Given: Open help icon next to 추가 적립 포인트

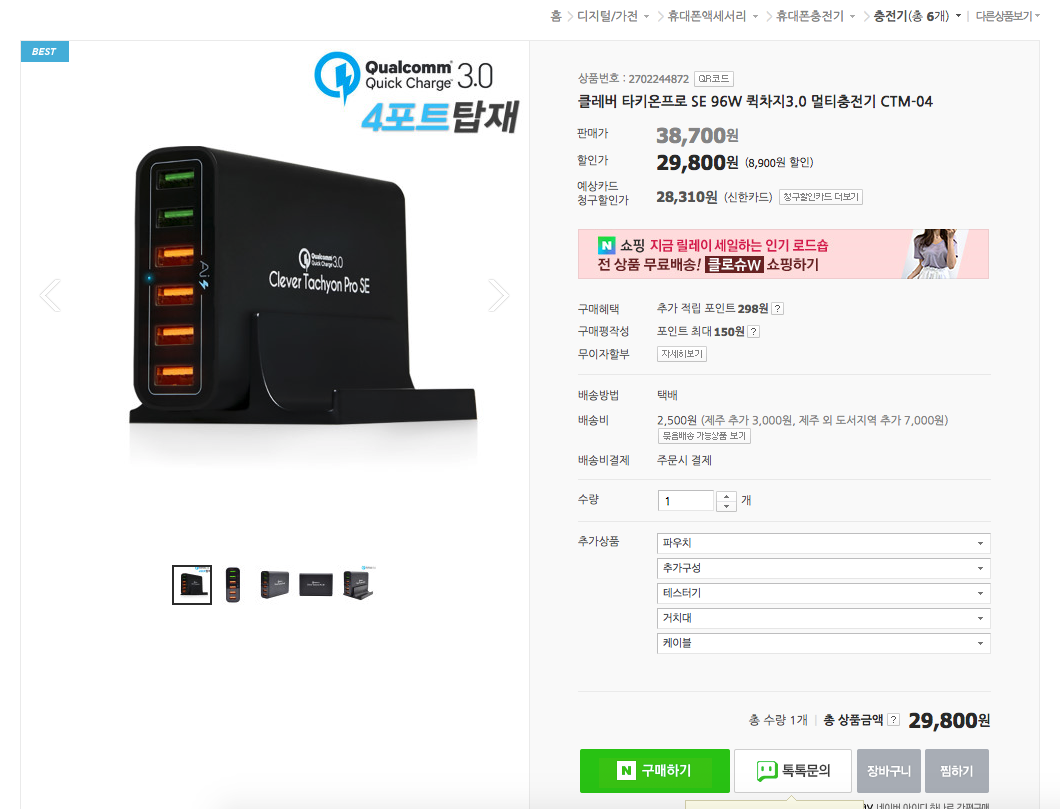Looking at the screenshot, I should click(777, 309).
